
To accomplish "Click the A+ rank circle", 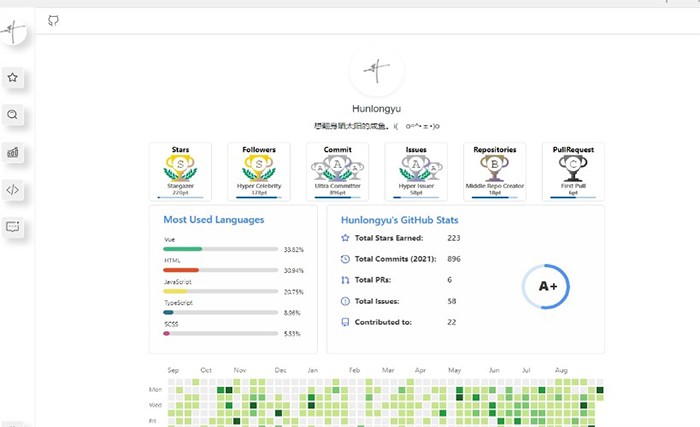I will tap(546, 286).
